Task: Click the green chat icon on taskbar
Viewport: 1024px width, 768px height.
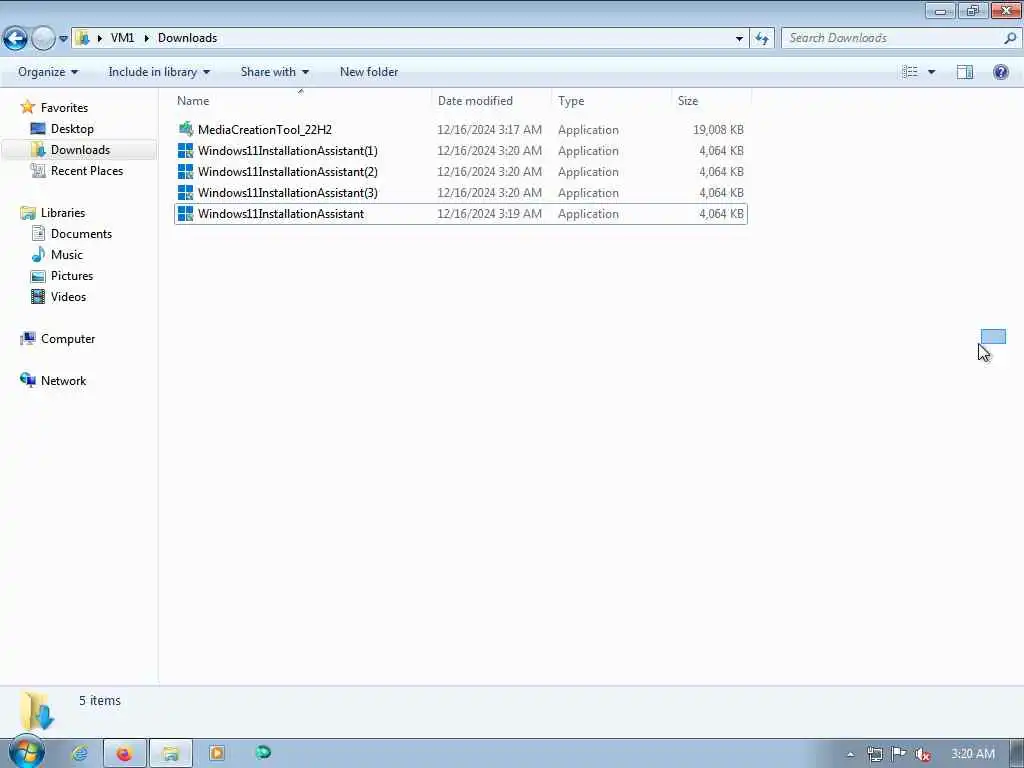Action: point(263,753)
